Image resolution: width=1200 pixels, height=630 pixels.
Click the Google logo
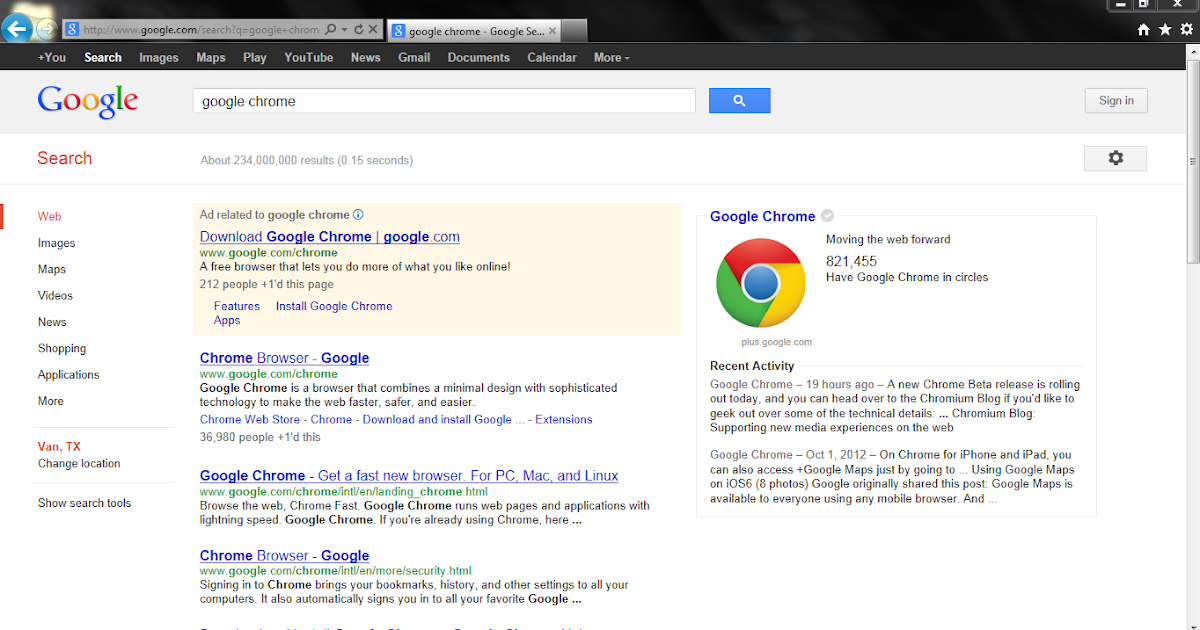click(x=88, y=102)
